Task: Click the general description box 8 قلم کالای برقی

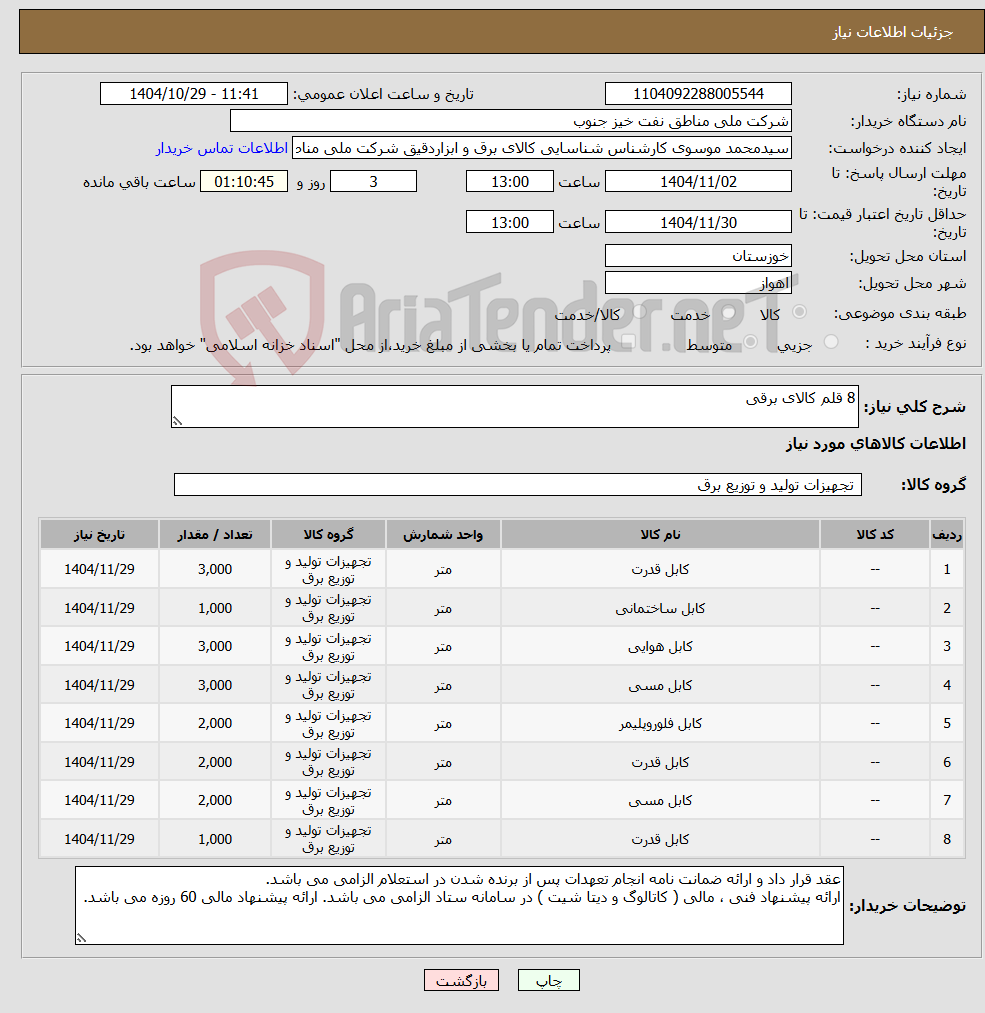Action: pos(515,406)
